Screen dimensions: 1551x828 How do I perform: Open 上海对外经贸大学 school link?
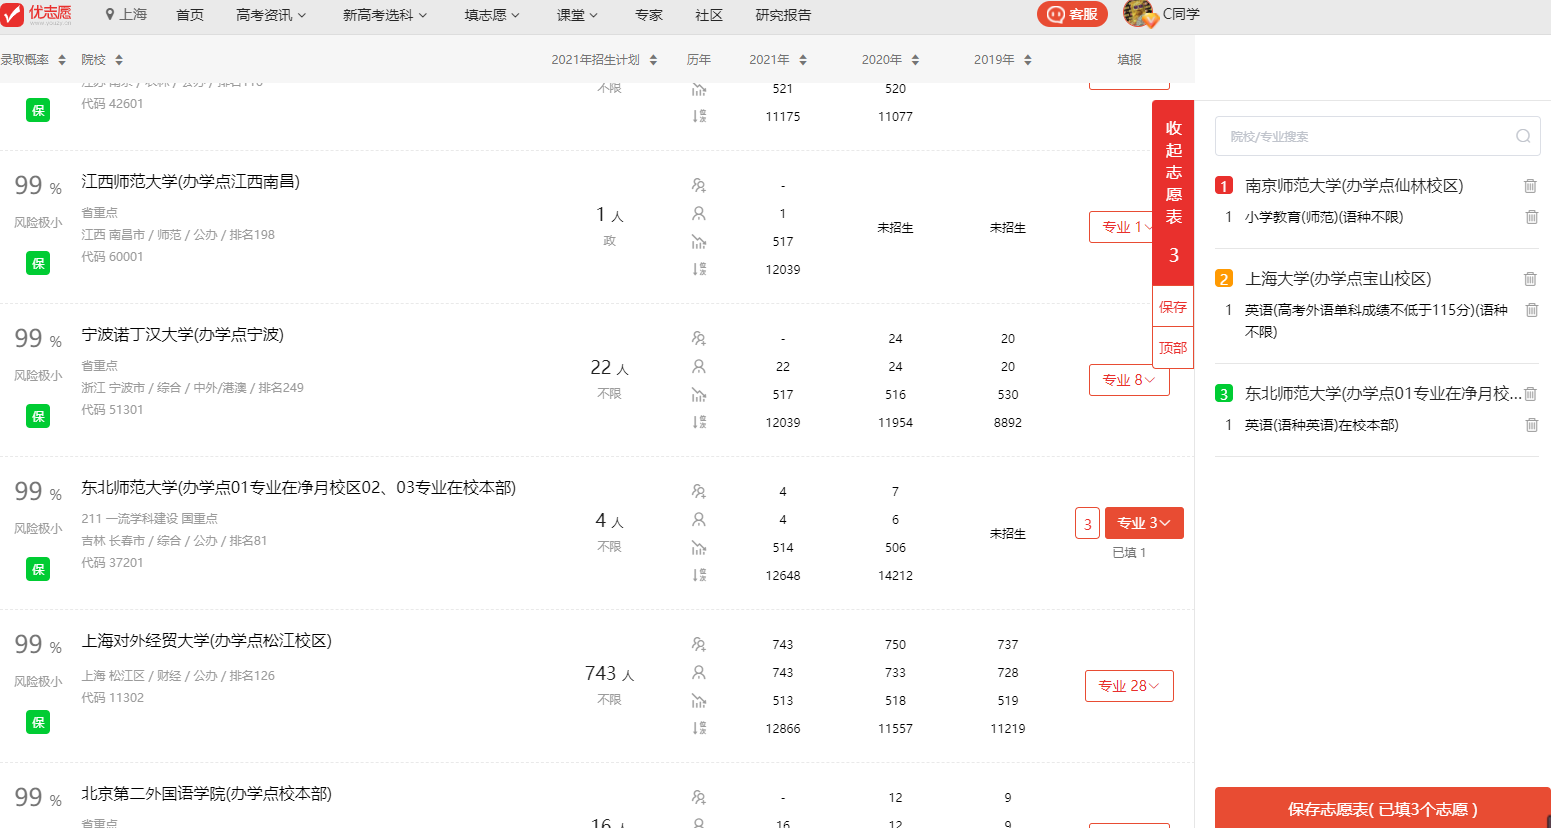206,640
